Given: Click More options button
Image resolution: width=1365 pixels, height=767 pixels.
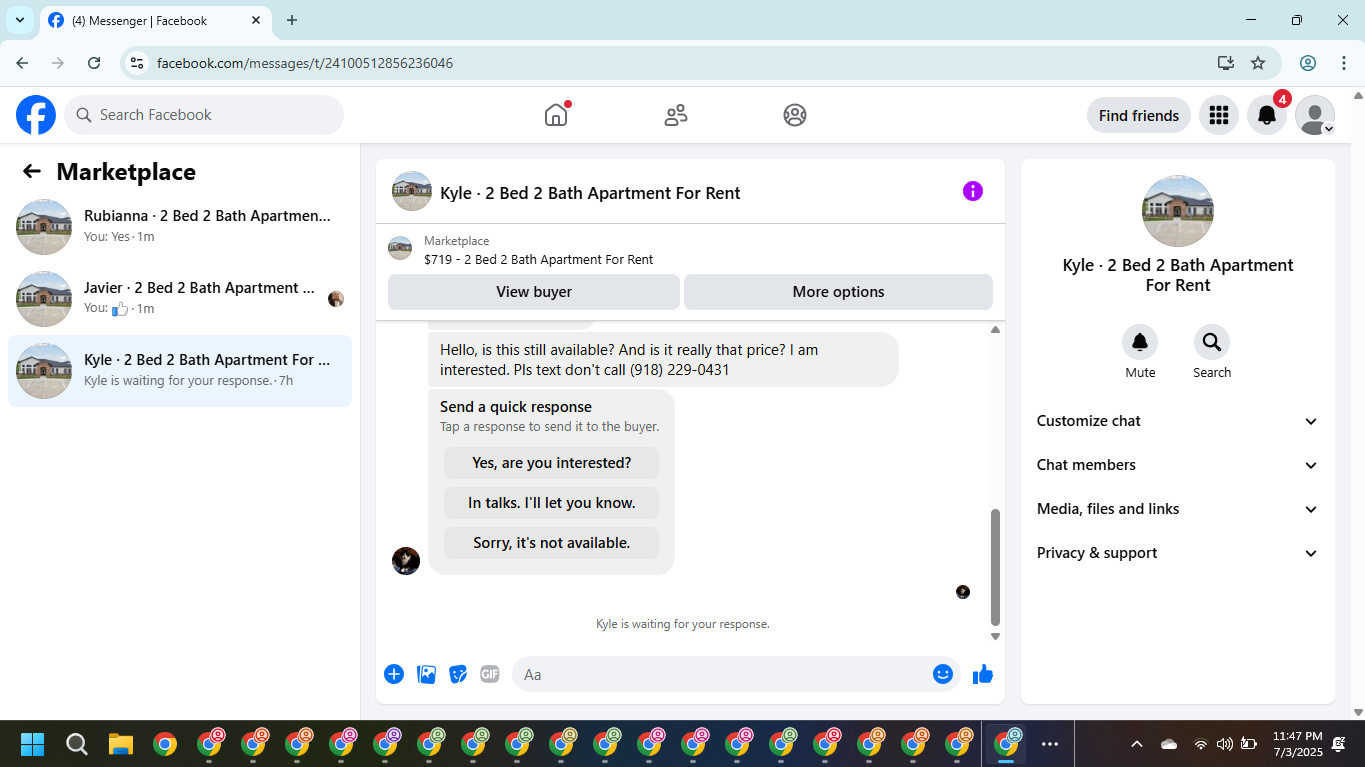Looking at the screenshot, I should click(838, 292).
